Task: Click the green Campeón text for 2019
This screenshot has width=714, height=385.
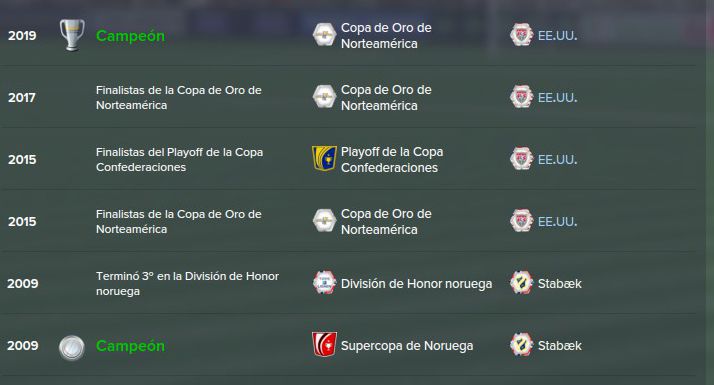Action: point(130,36)
